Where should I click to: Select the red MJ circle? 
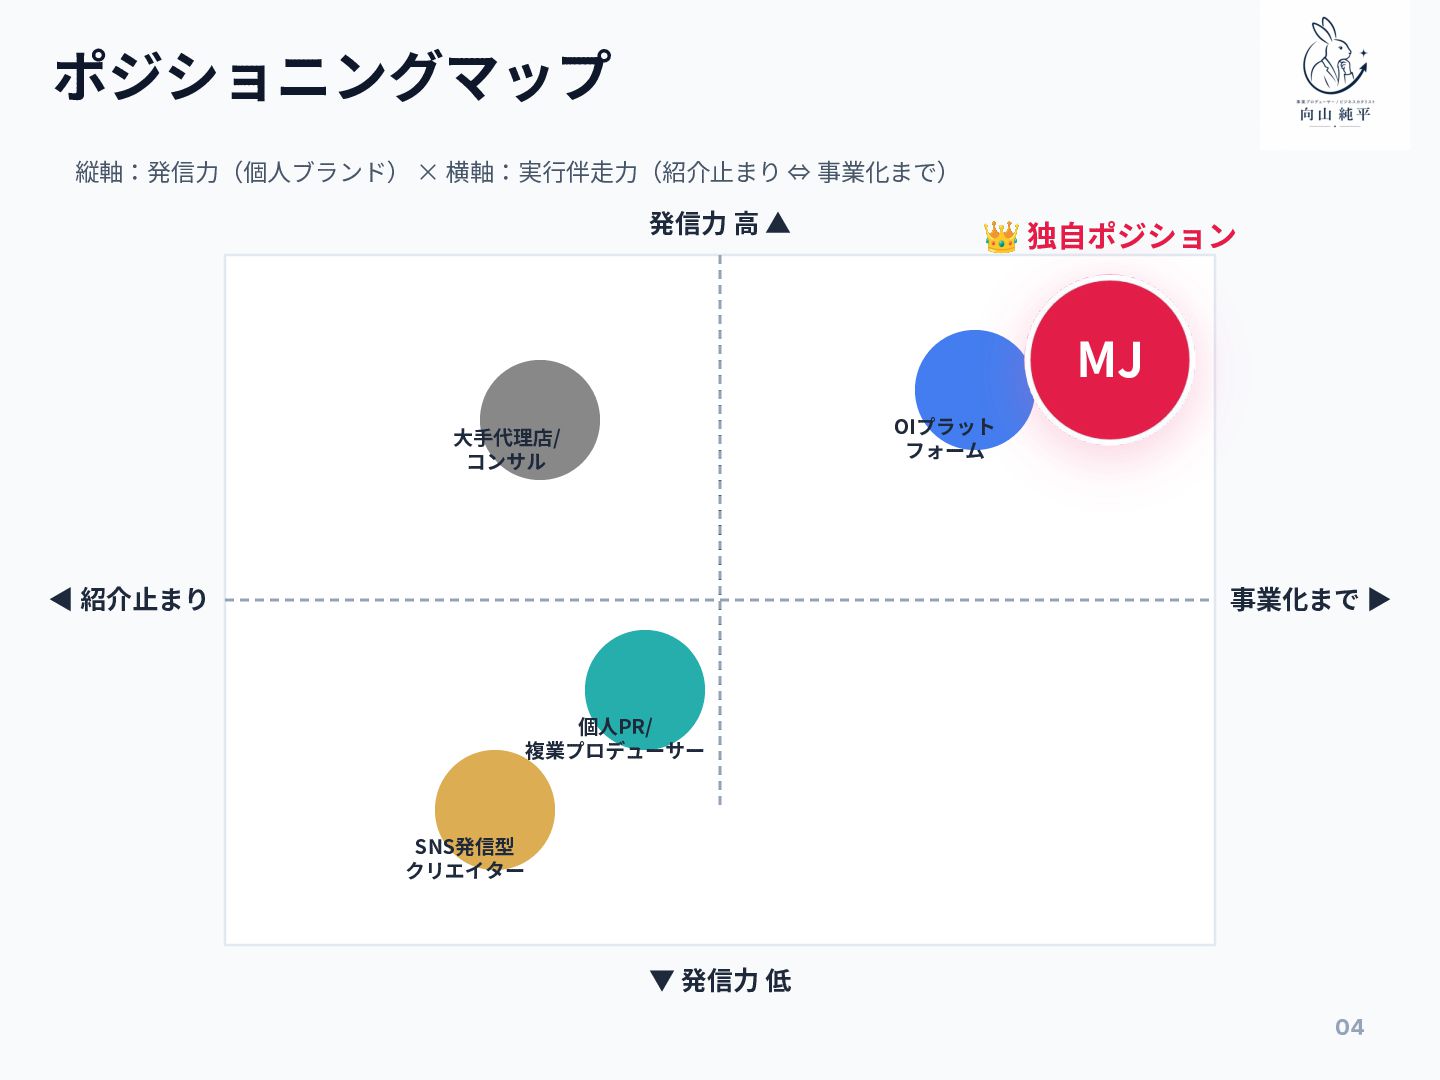[x=1110, y=360]
